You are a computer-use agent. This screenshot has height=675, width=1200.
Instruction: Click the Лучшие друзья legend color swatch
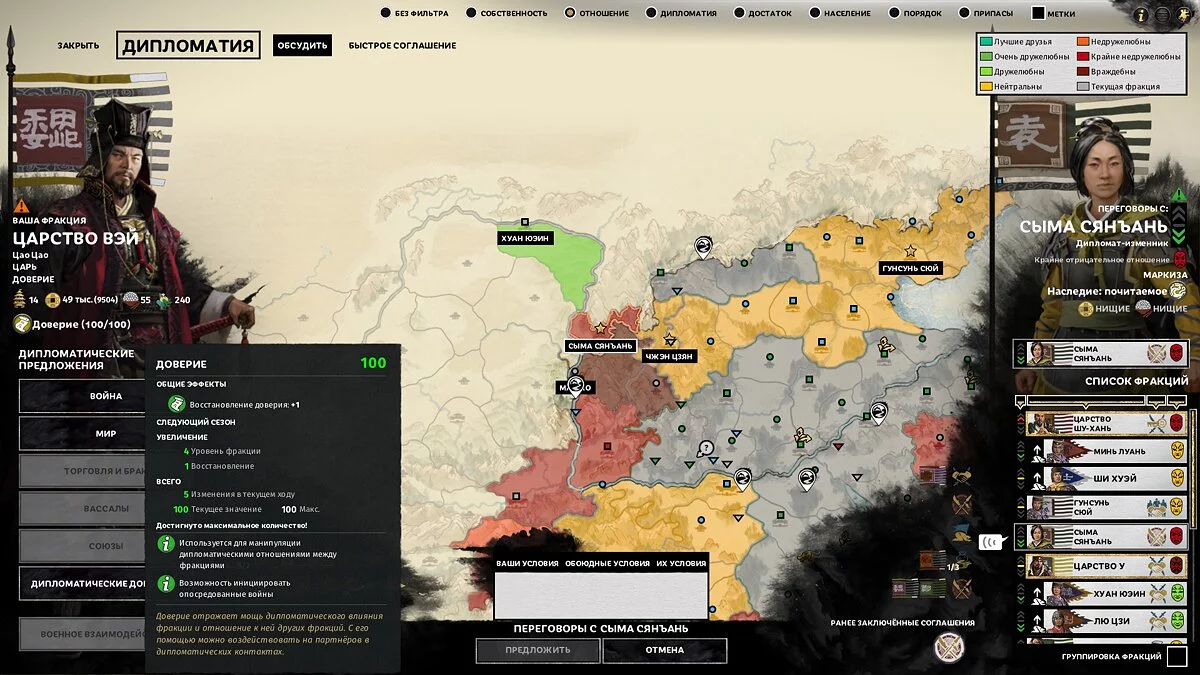pyautogui.click(x=987, y=42)
